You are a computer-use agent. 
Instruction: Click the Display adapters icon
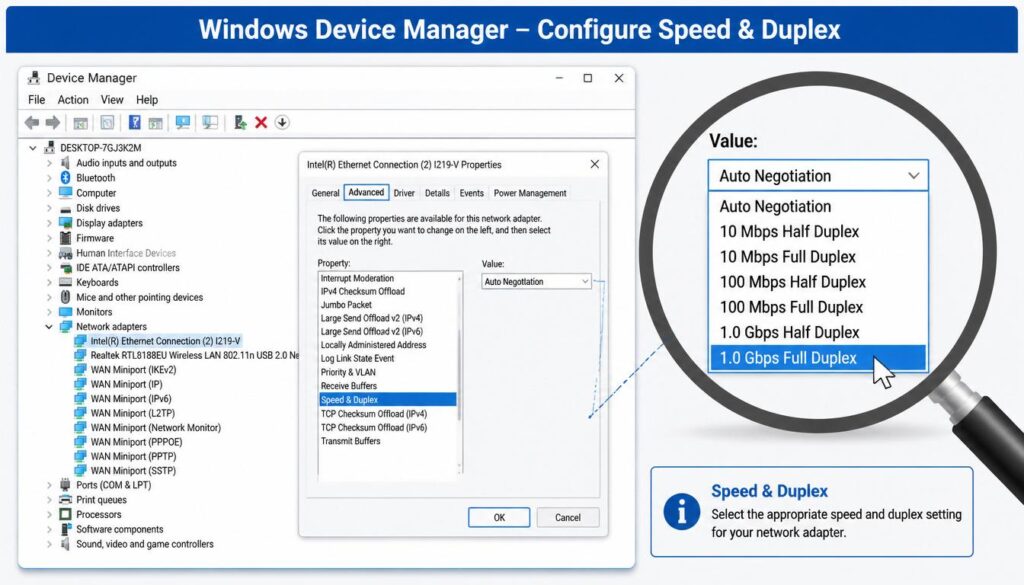65,223
